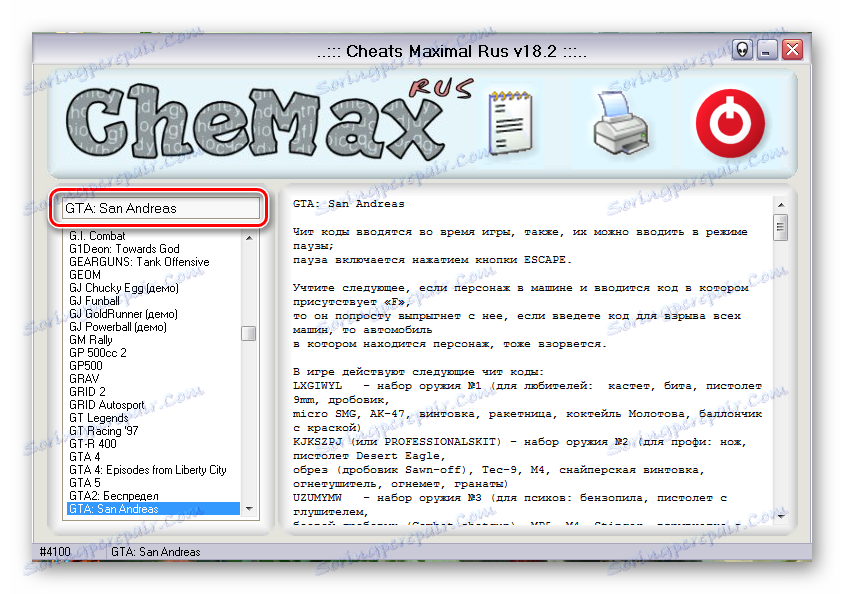Select GTA 5 in the list
This screenshot has width=844, height=594.
pos(85,483)
